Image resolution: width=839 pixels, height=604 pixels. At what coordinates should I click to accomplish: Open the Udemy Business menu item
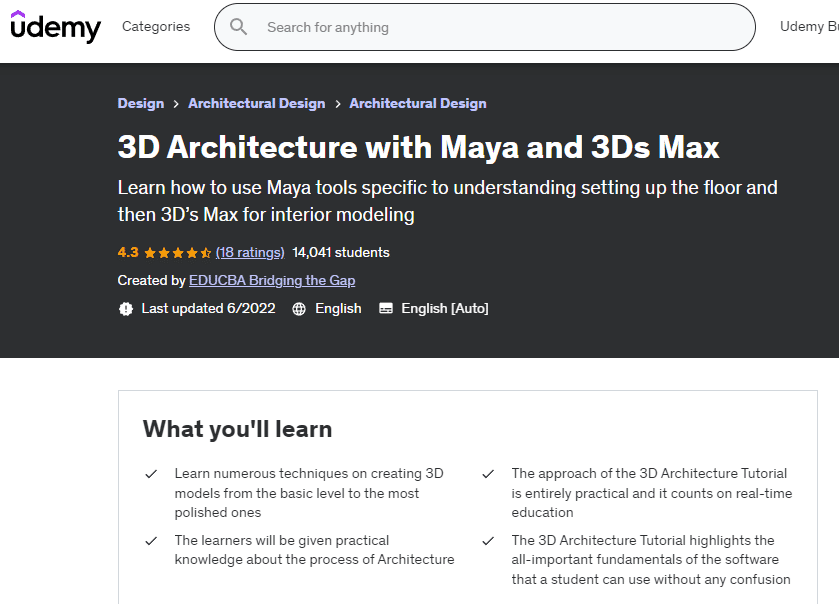[809, 27]
